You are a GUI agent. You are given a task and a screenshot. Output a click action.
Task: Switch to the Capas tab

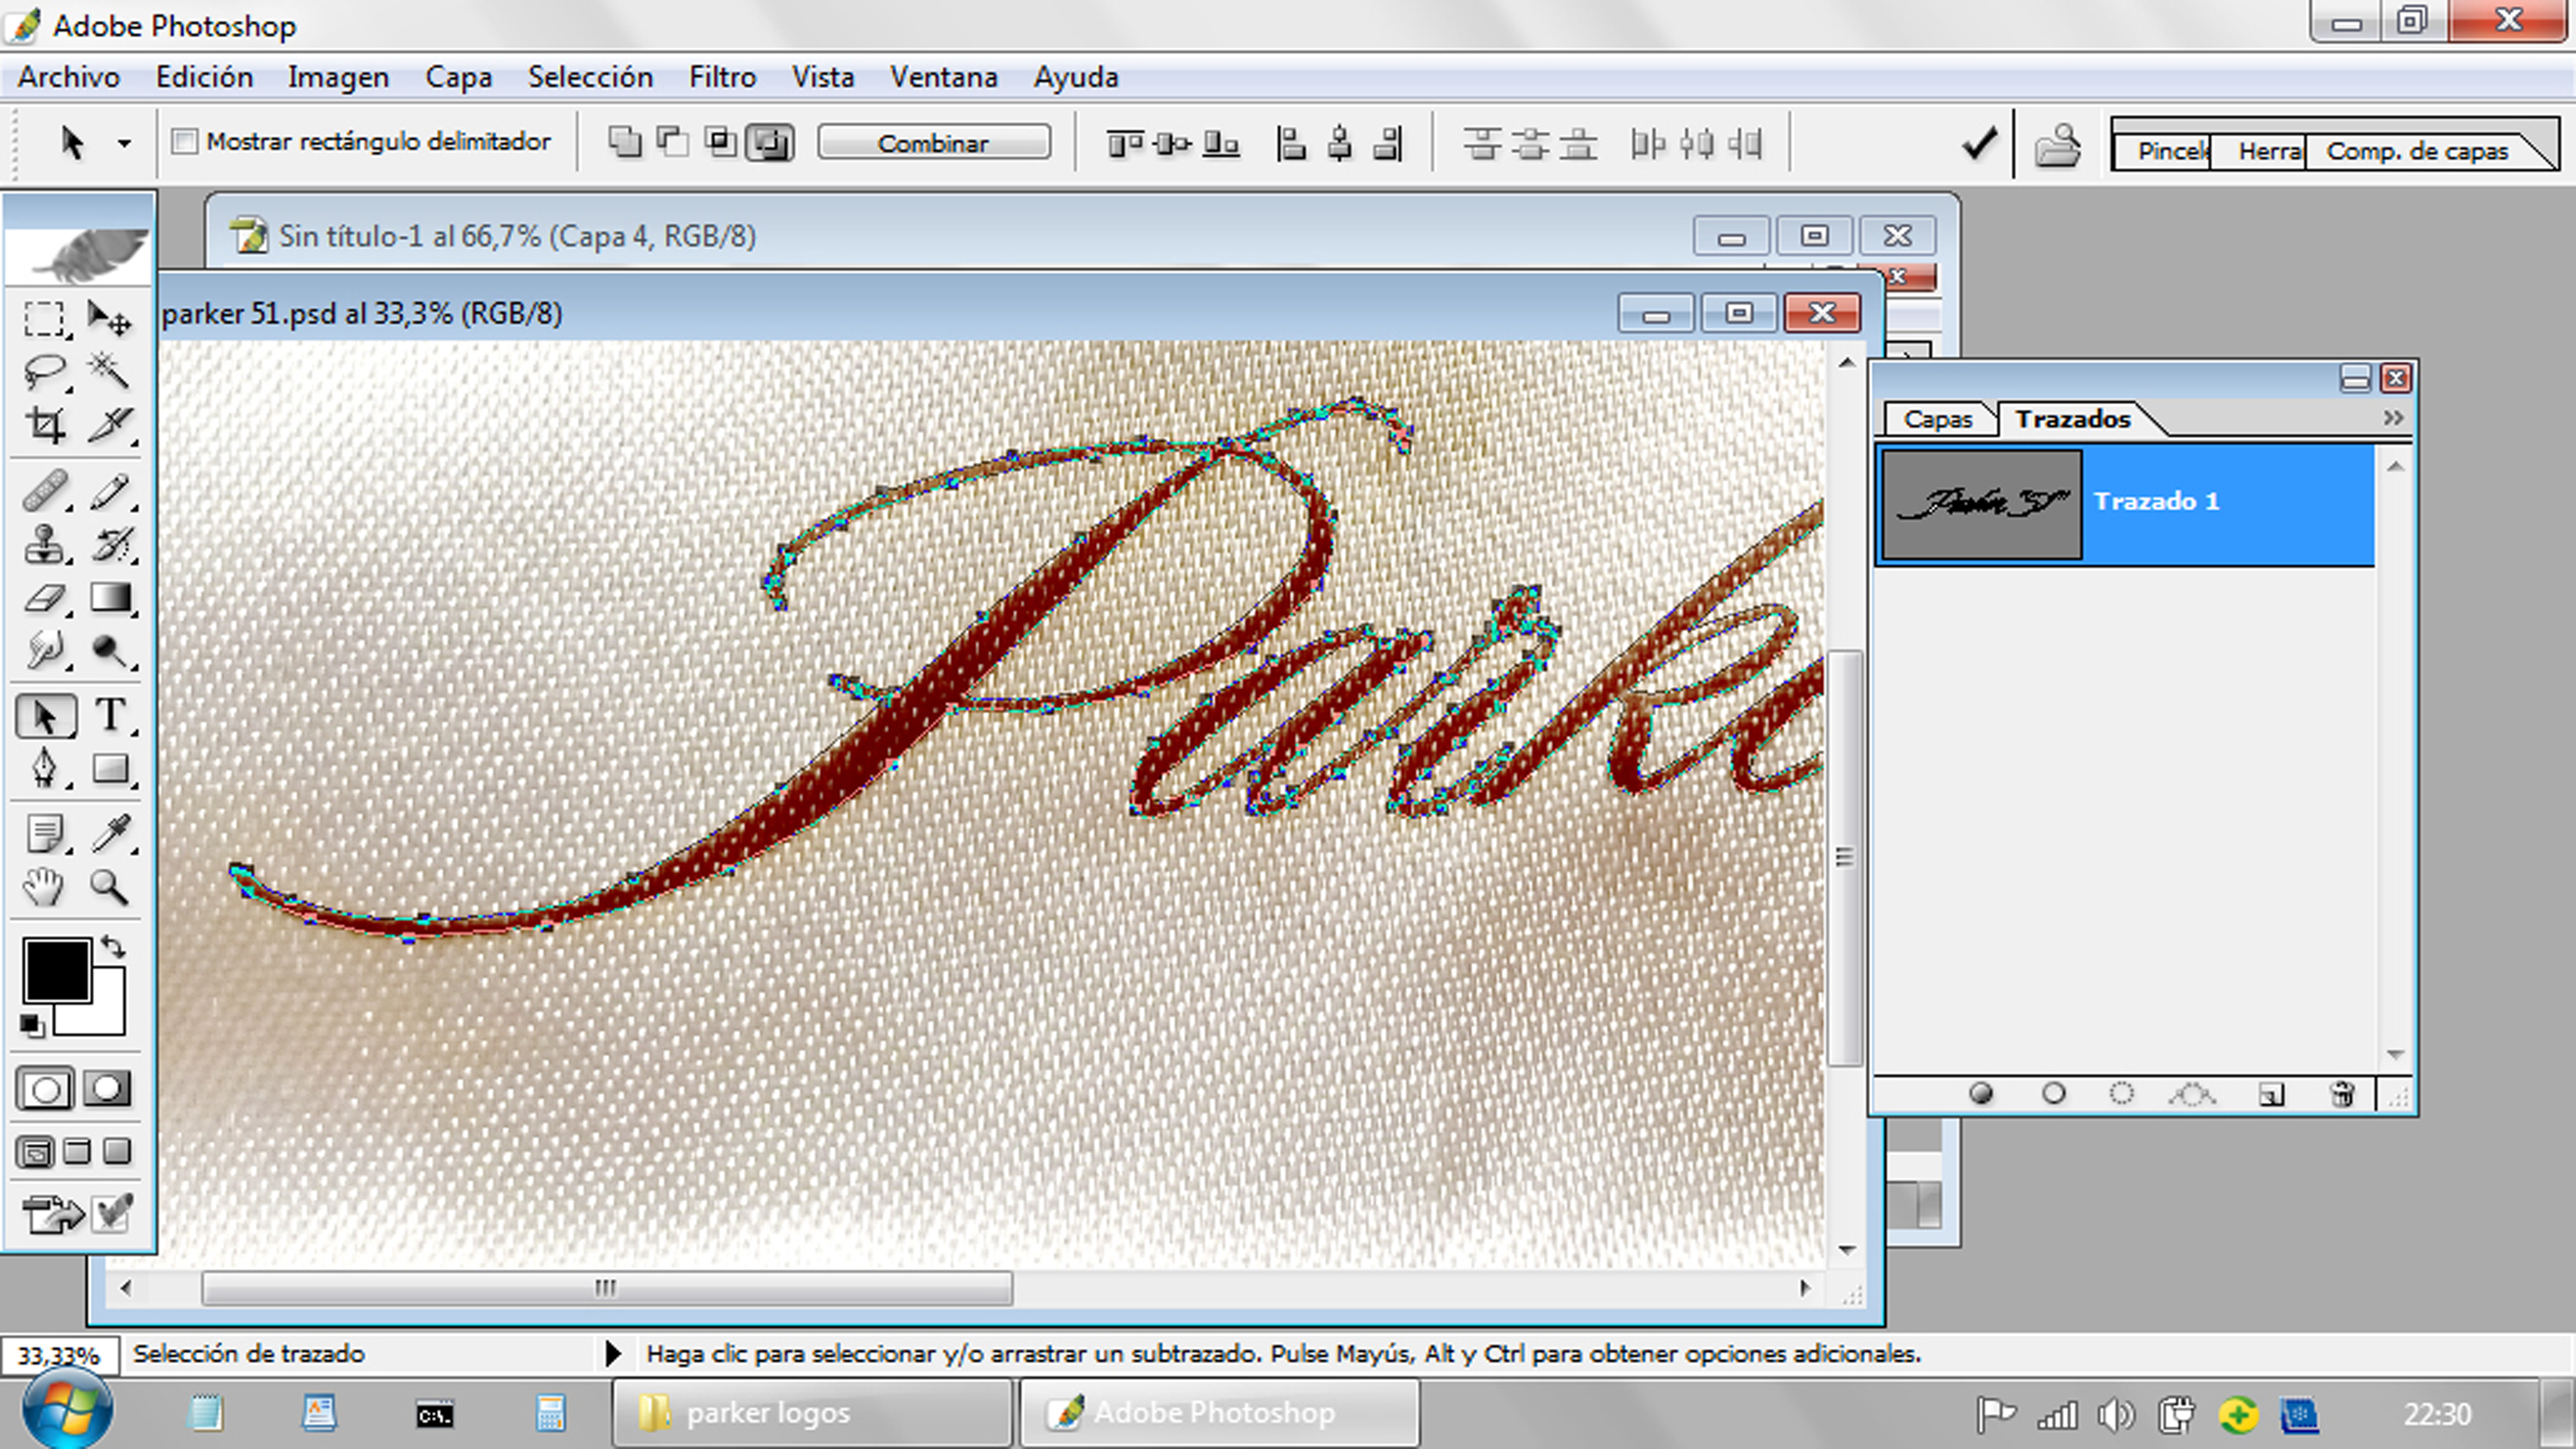(x=1937, y=419)
